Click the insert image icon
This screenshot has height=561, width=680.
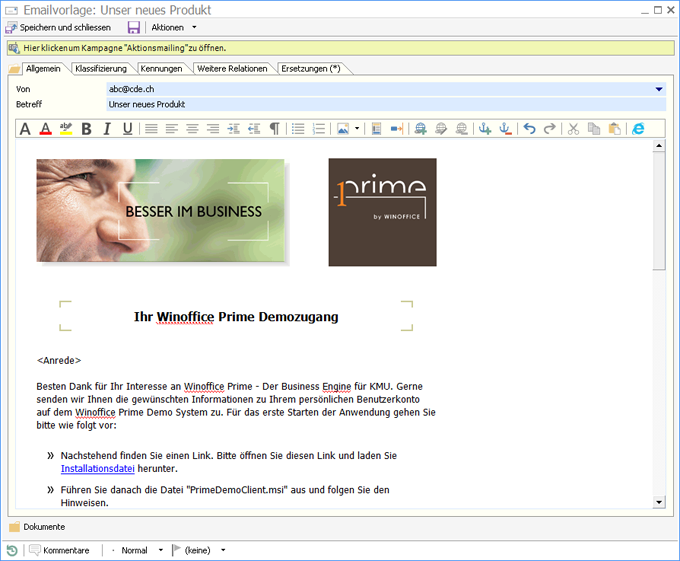click(x=343, y=129)
